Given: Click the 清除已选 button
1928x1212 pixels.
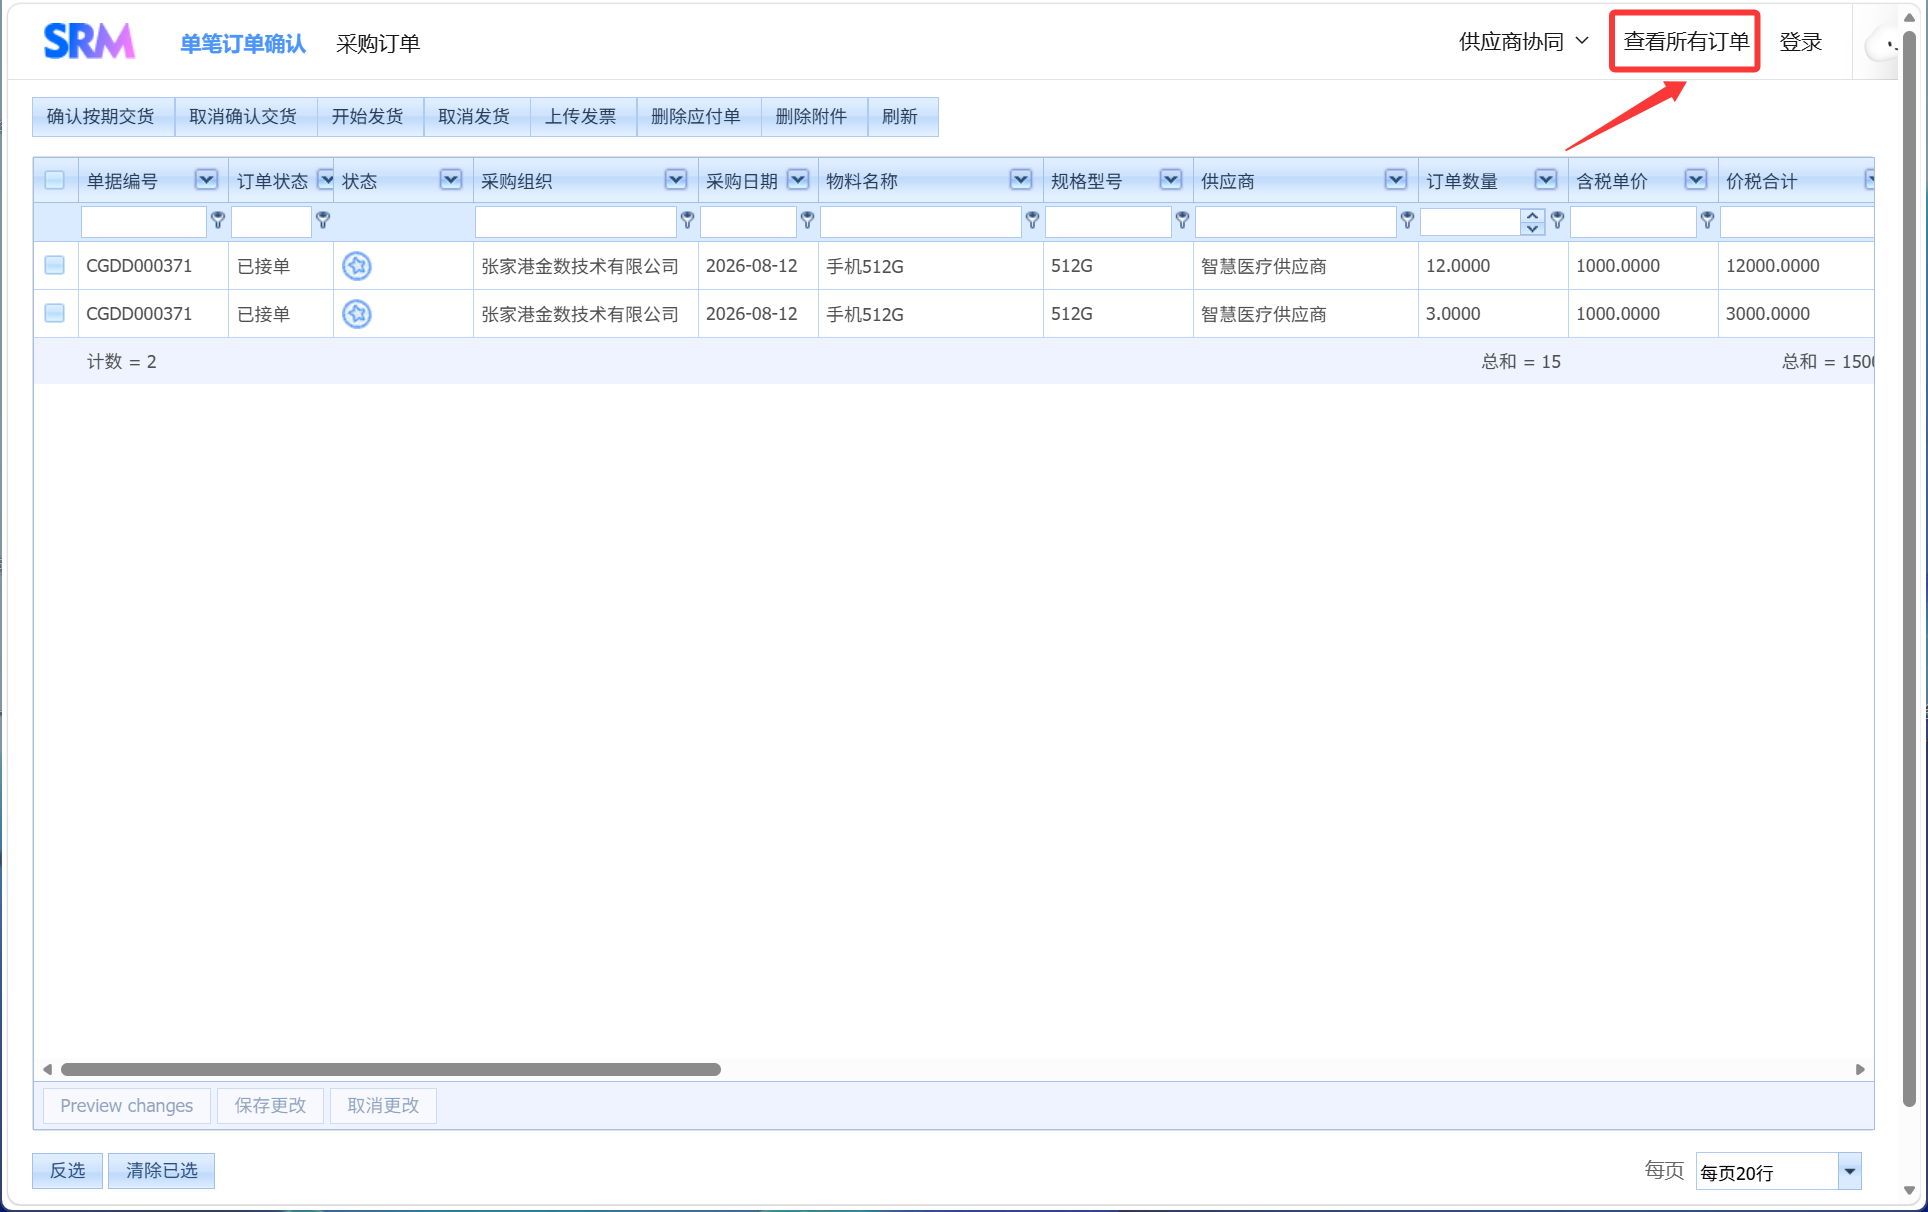Looking at the screenshot, I should tap(162, 1170).
